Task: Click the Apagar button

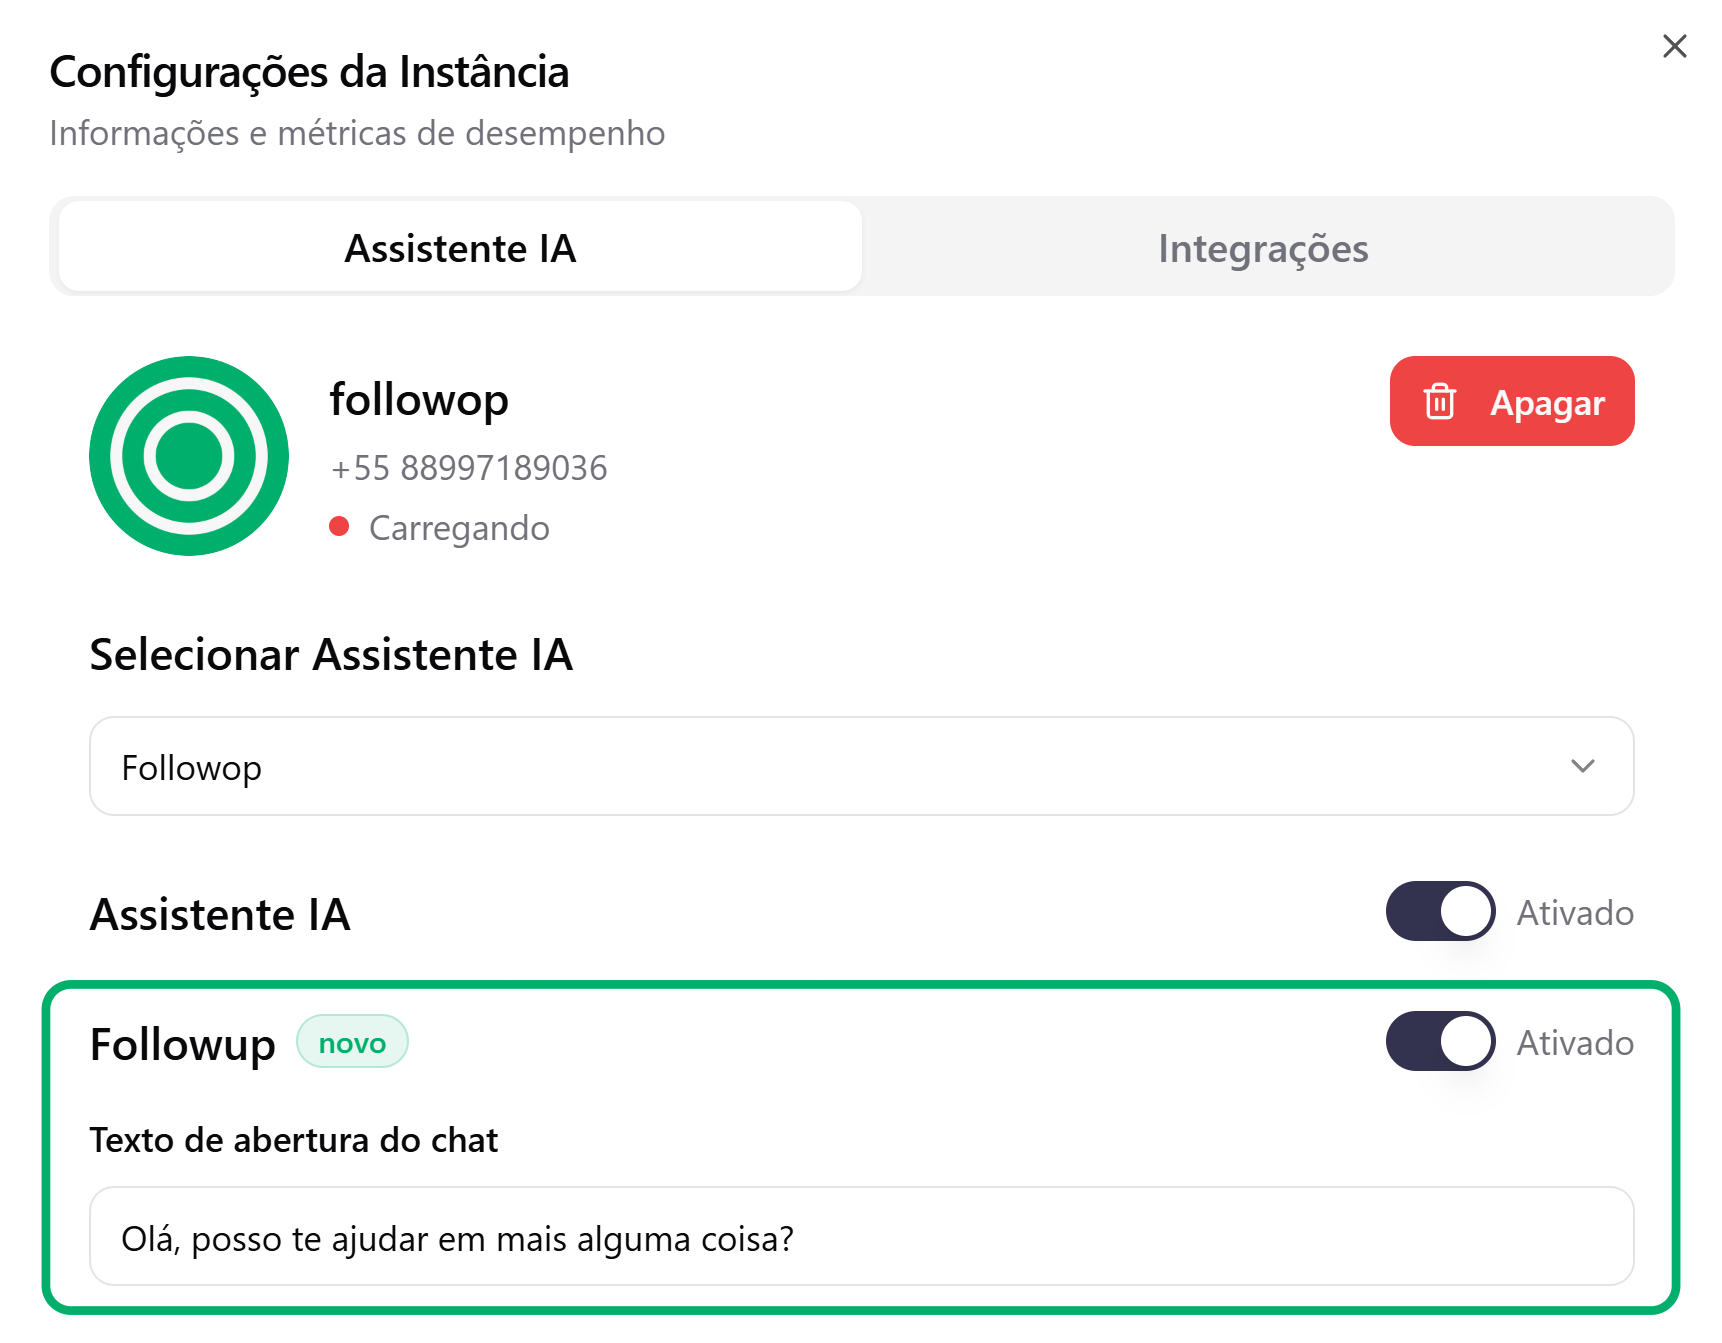Action: click(1511, 402)
